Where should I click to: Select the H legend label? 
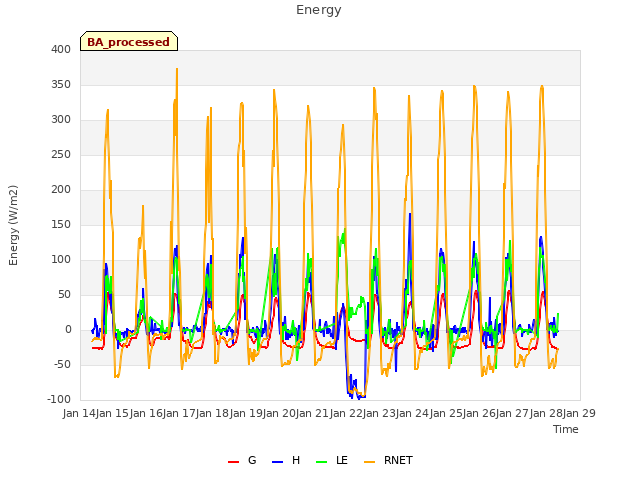click(296, 460)
